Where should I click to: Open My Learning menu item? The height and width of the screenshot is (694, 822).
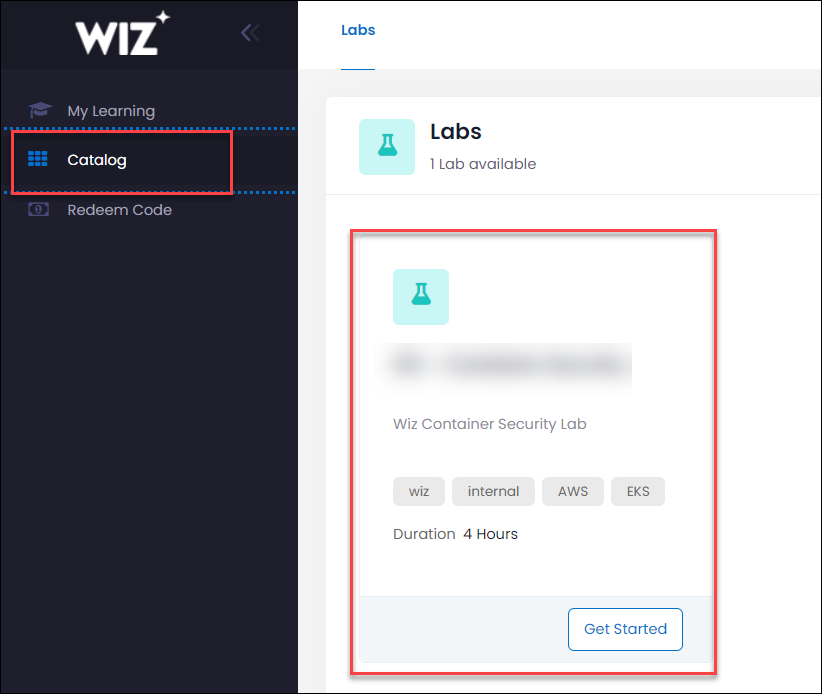[x=111, y=111]
